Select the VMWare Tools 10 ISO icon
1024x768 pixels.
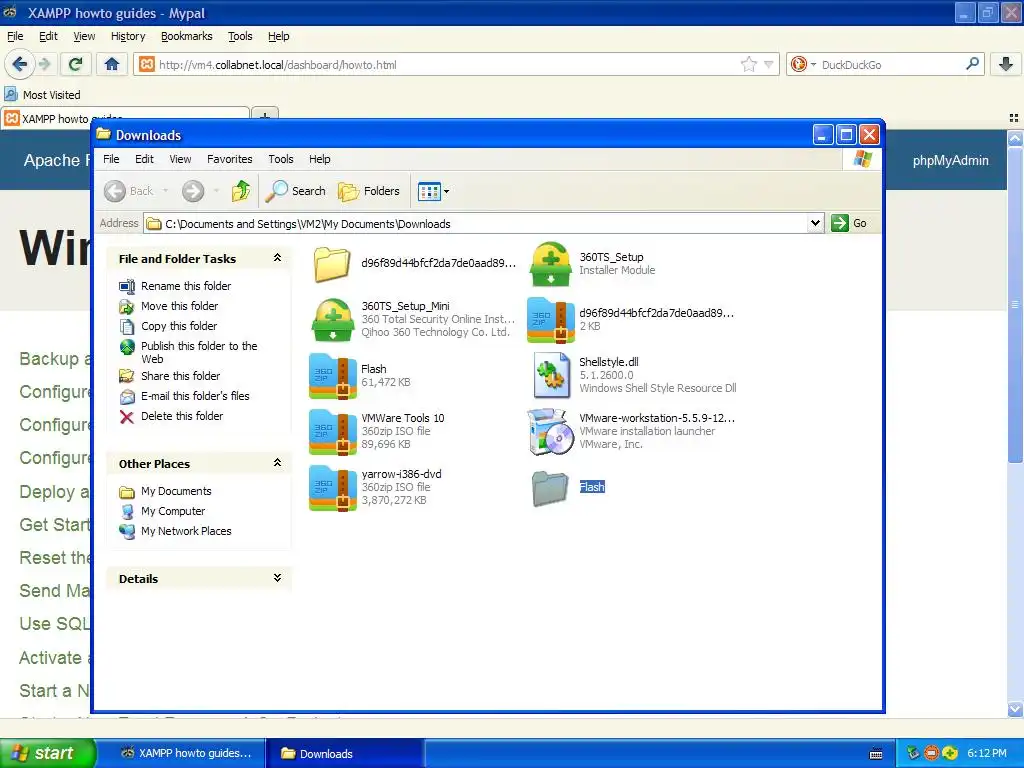[x=332, y=432]
